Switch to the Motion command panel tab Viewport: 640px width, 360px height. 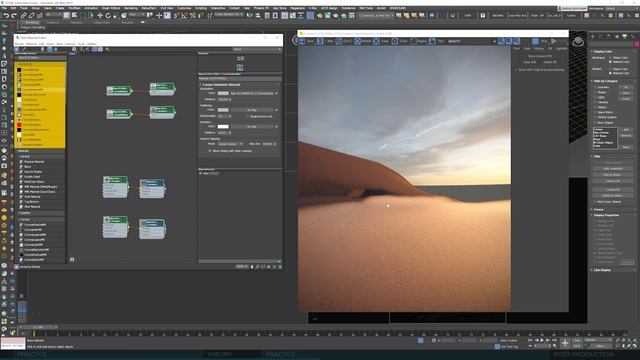617,37
